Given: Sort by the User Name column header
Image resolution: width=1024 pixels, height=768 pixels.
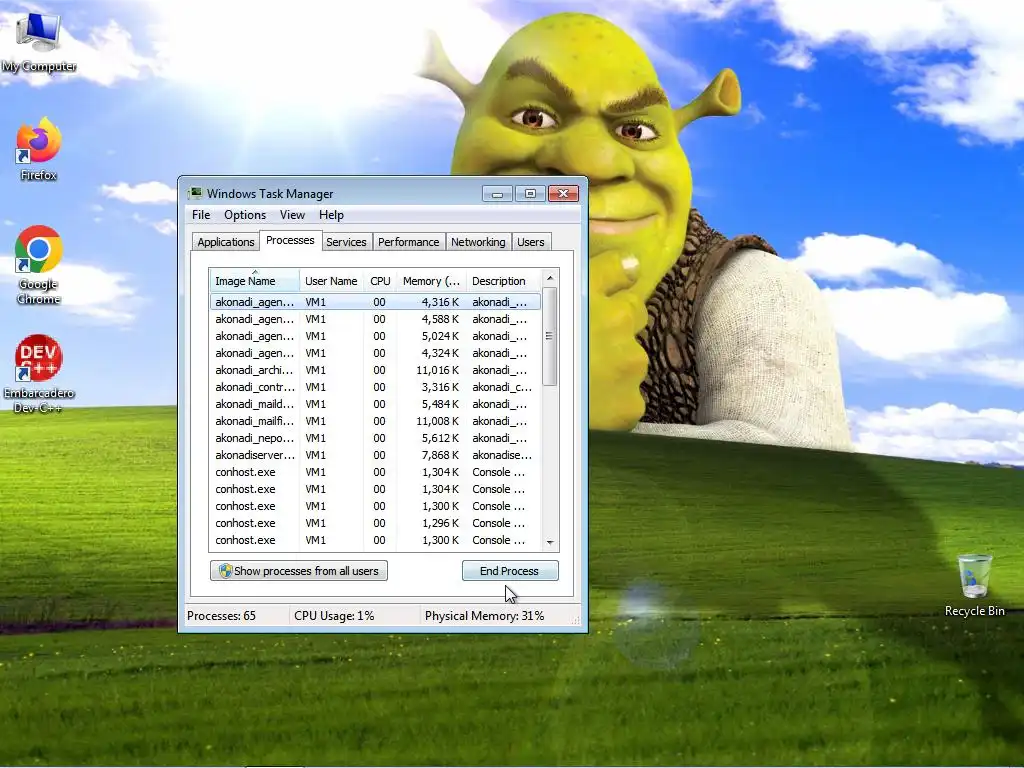Looking at the screenshot, I should tap(331, 281).
